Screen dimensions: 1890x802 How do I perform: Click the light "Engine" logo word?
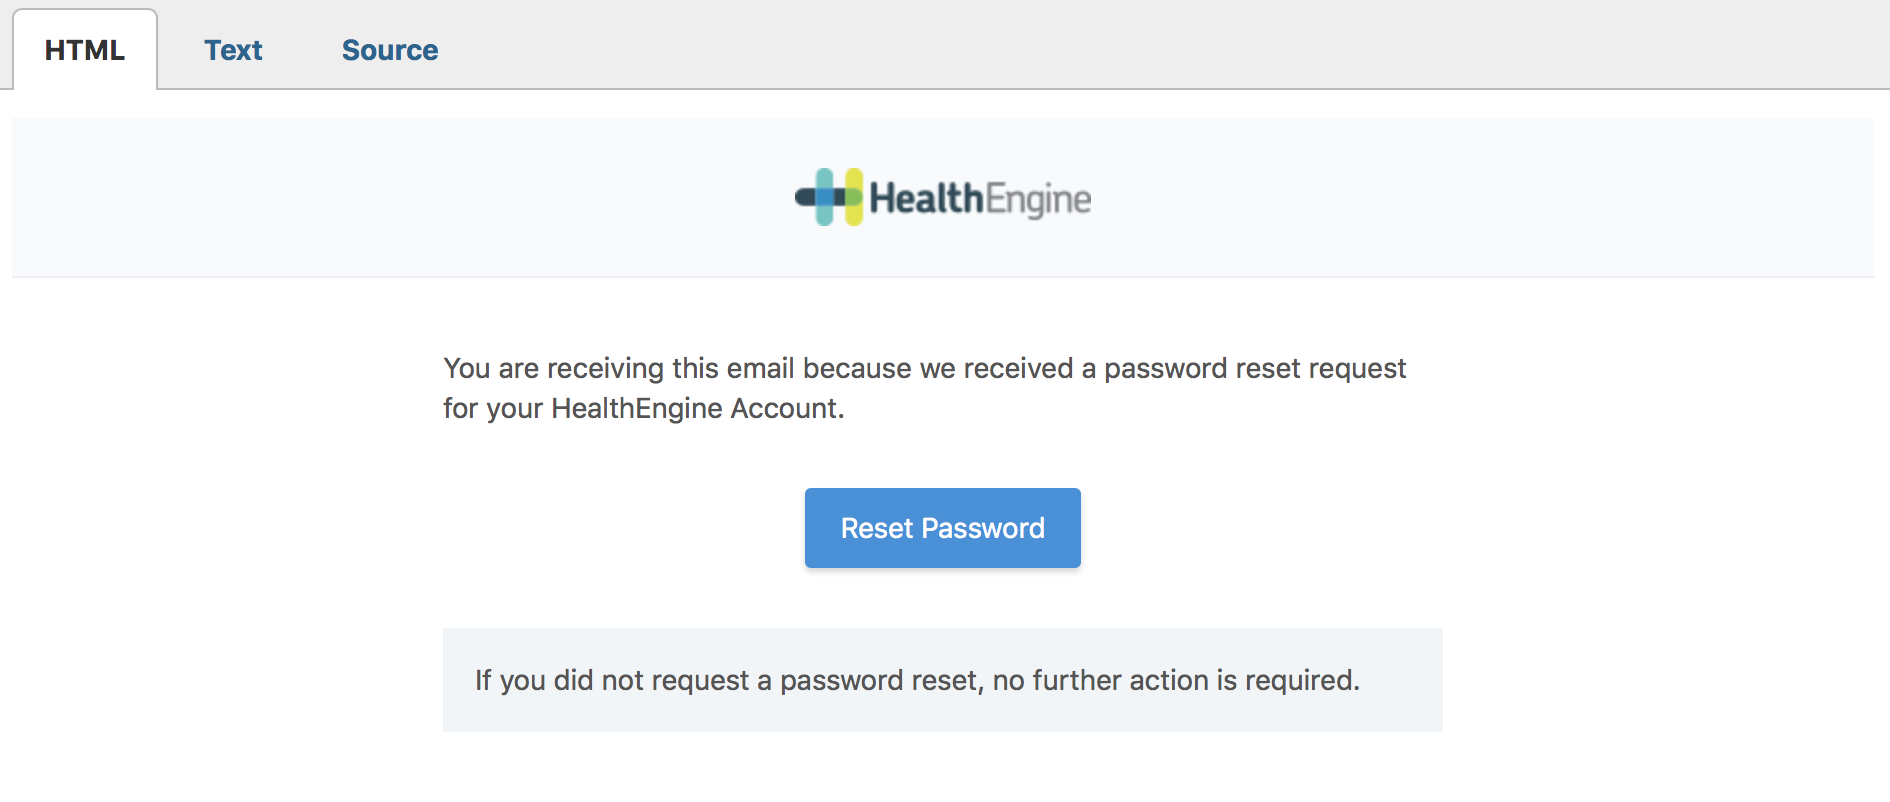coord(1038,199)
